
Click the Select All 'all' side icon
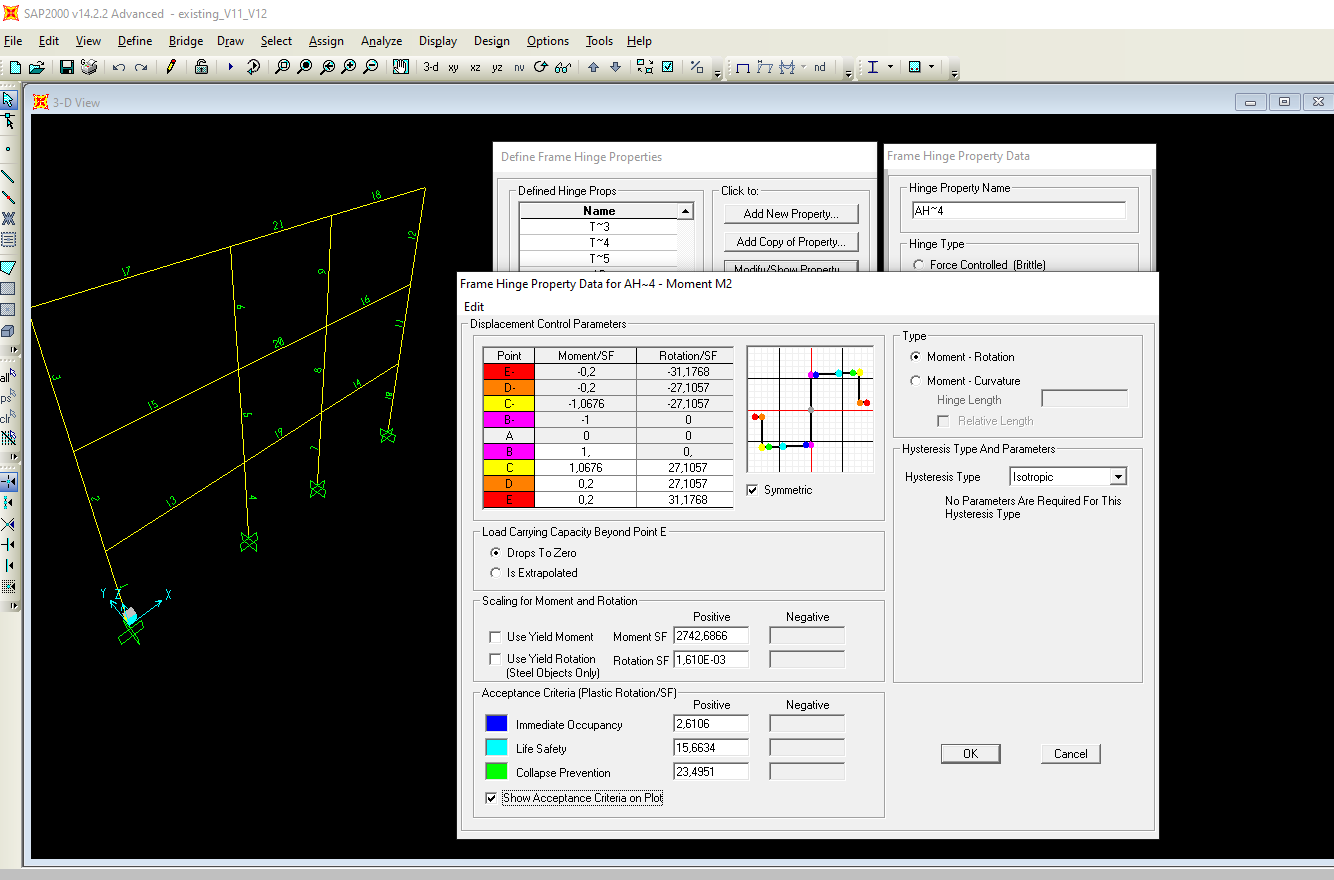[x=6, y=377]
